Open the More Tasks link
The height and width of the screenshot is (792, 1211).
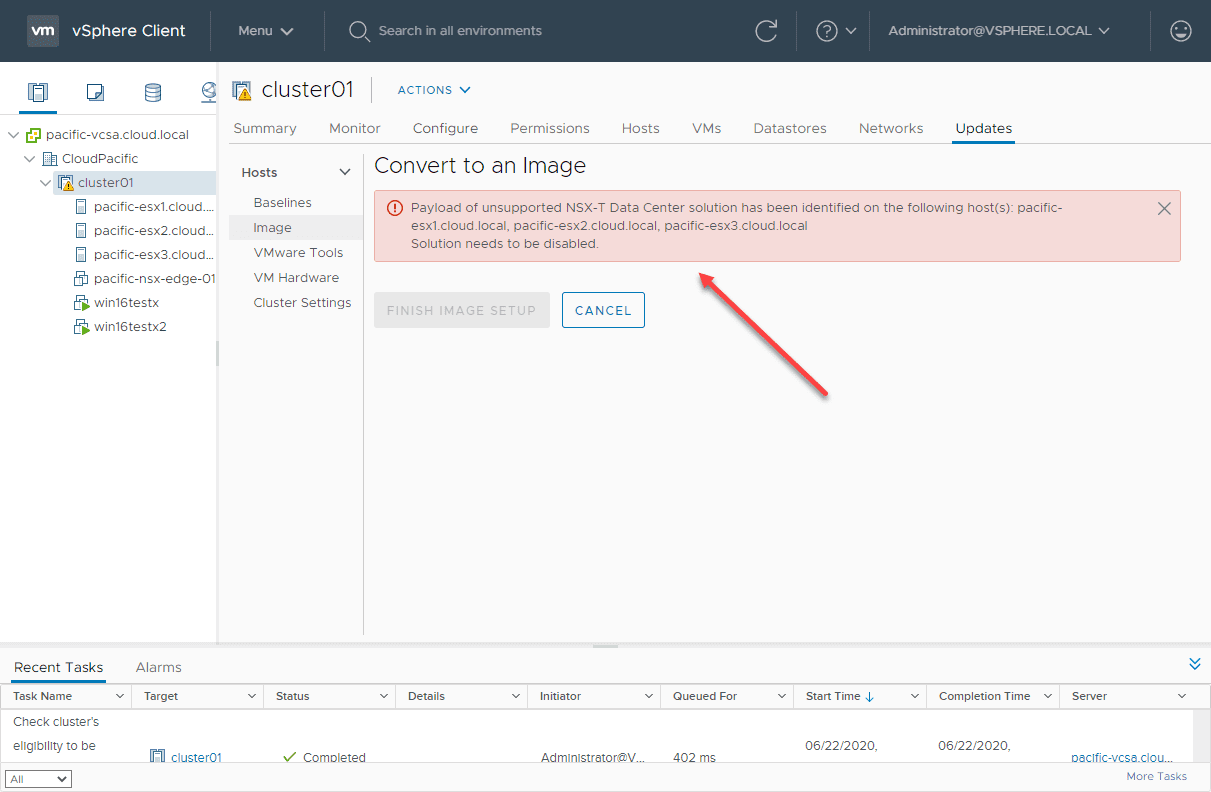coord(1157,777)
